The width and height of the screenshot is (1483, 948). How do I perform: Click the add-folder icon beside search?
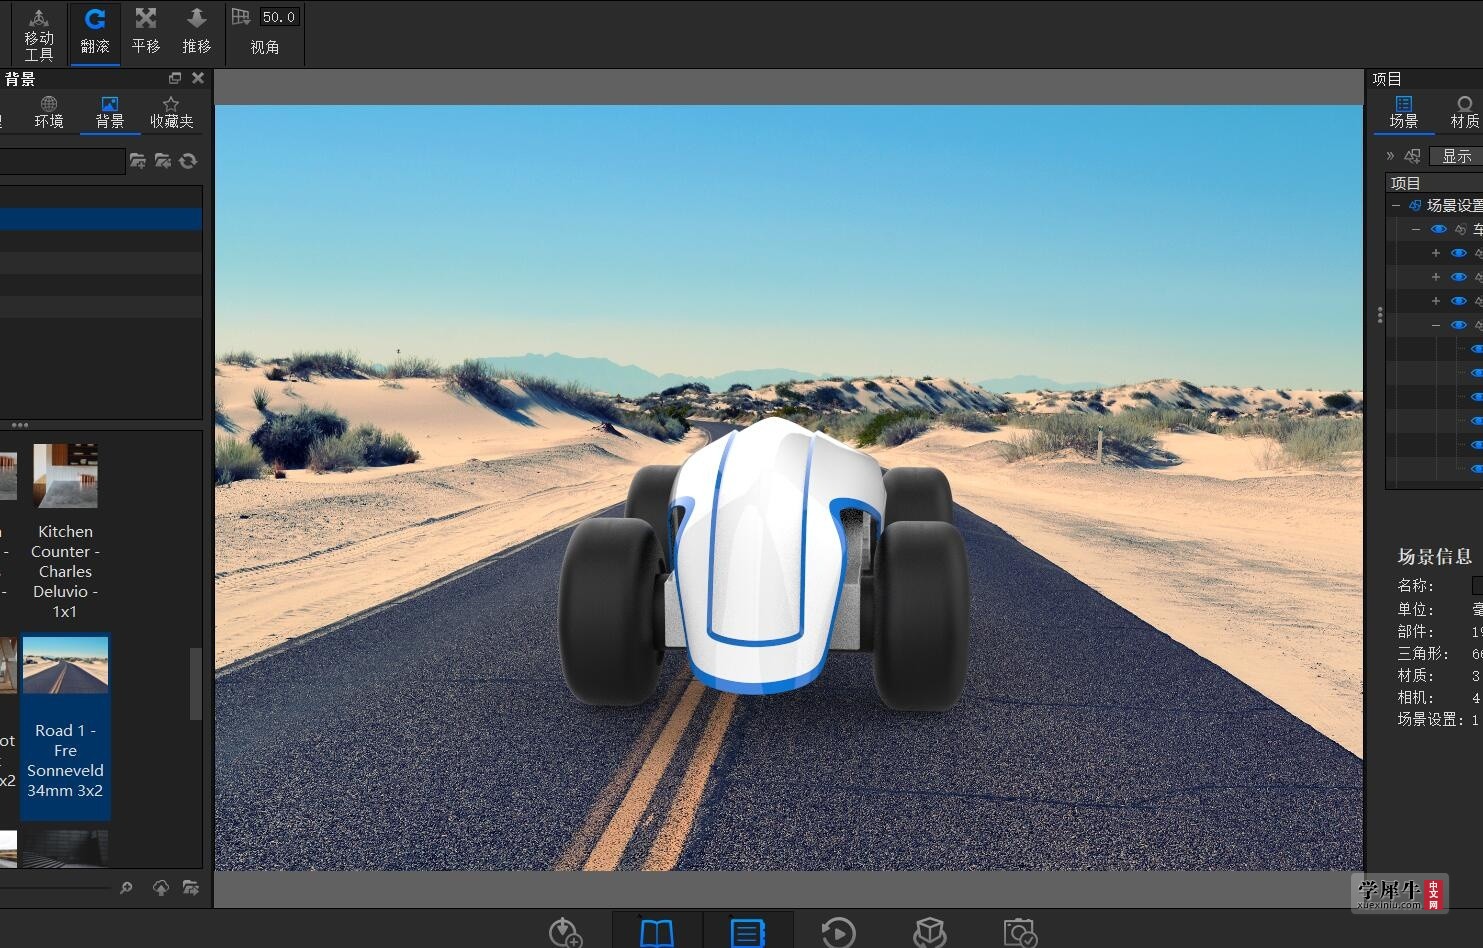[138, 161]
